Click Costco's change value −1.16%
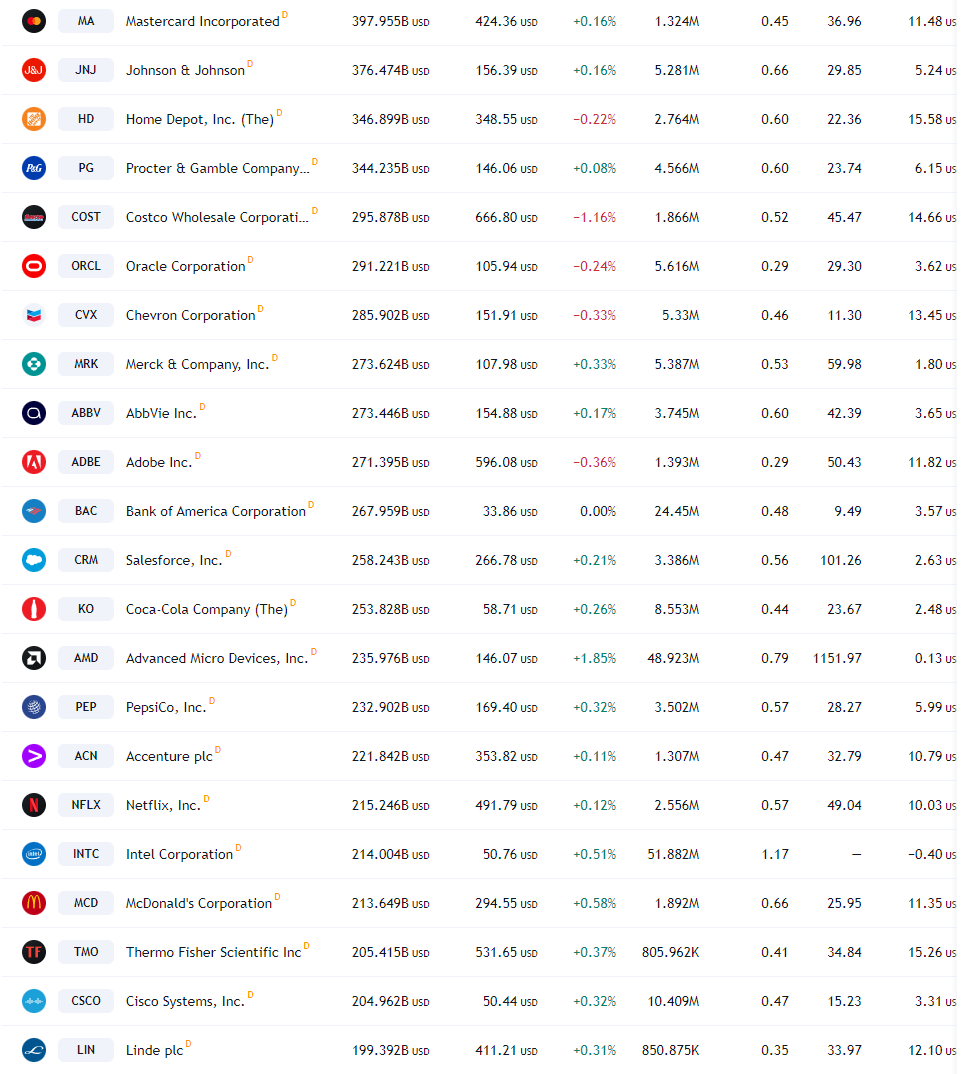The width and height of the screenshot is (966, 1074). coord(594,217)
